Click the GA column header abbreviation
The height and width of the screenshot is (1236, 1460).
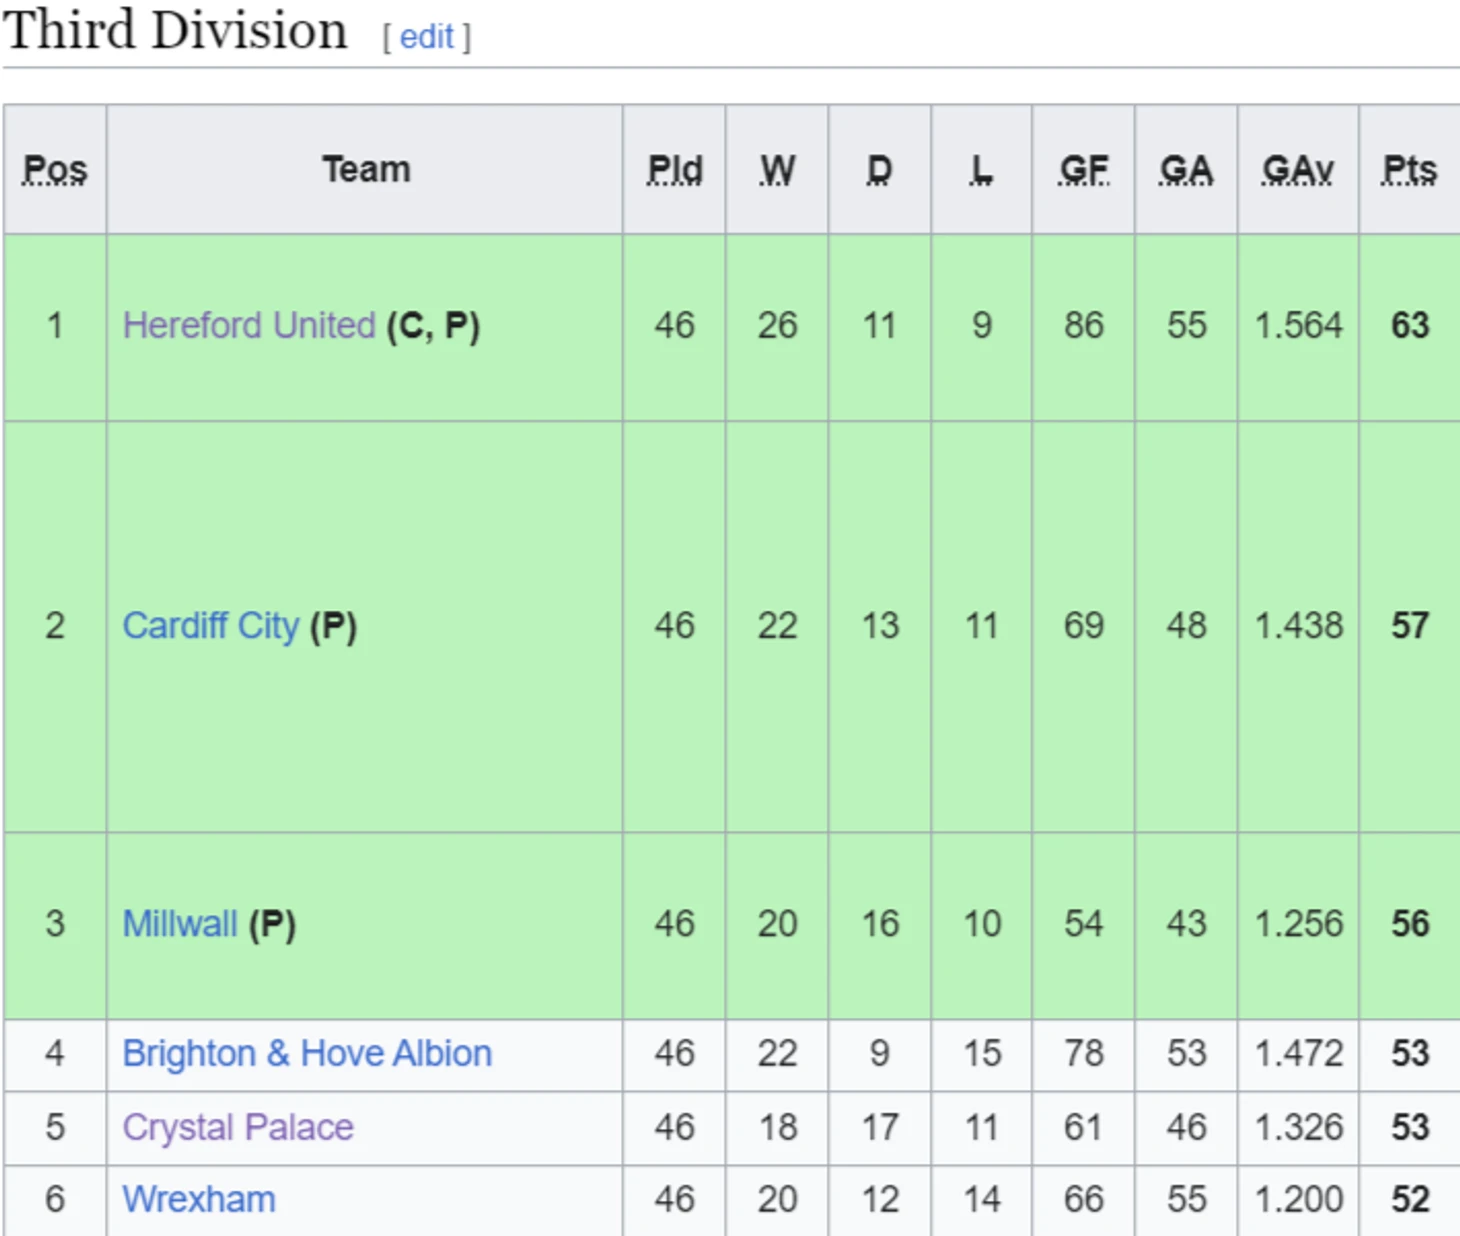point(1186,170)
